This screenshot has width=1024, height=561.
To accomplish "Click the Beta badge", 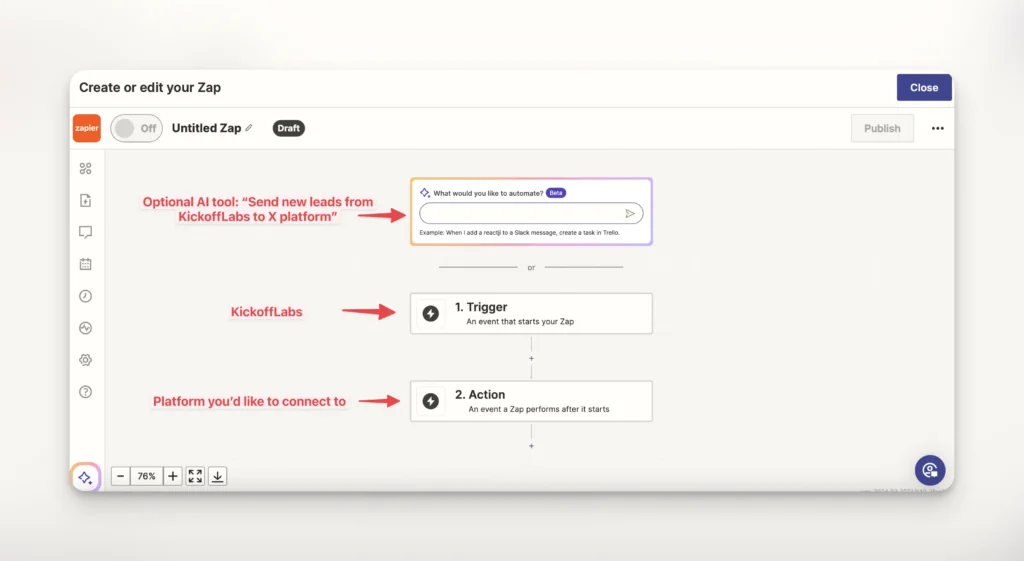I will [x=556, y=193].
